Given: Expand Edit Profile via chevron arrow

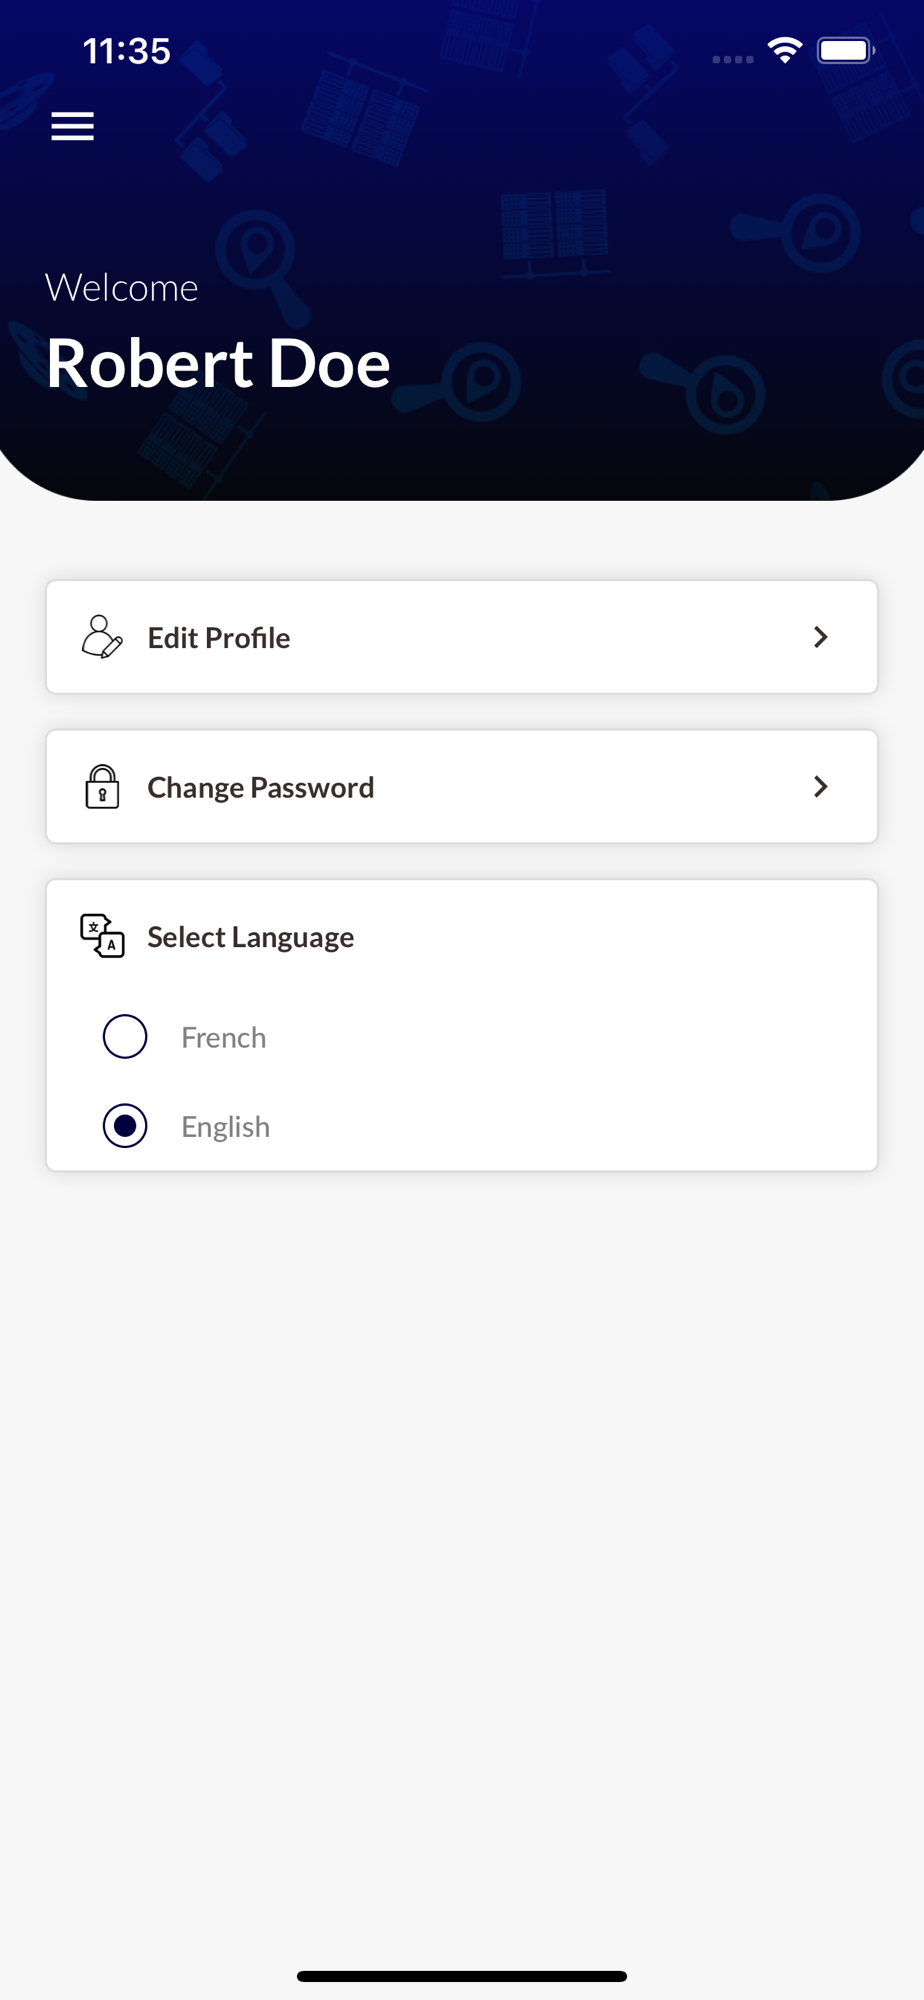Looking at the screenshot, I should click(x=821, y=637).
